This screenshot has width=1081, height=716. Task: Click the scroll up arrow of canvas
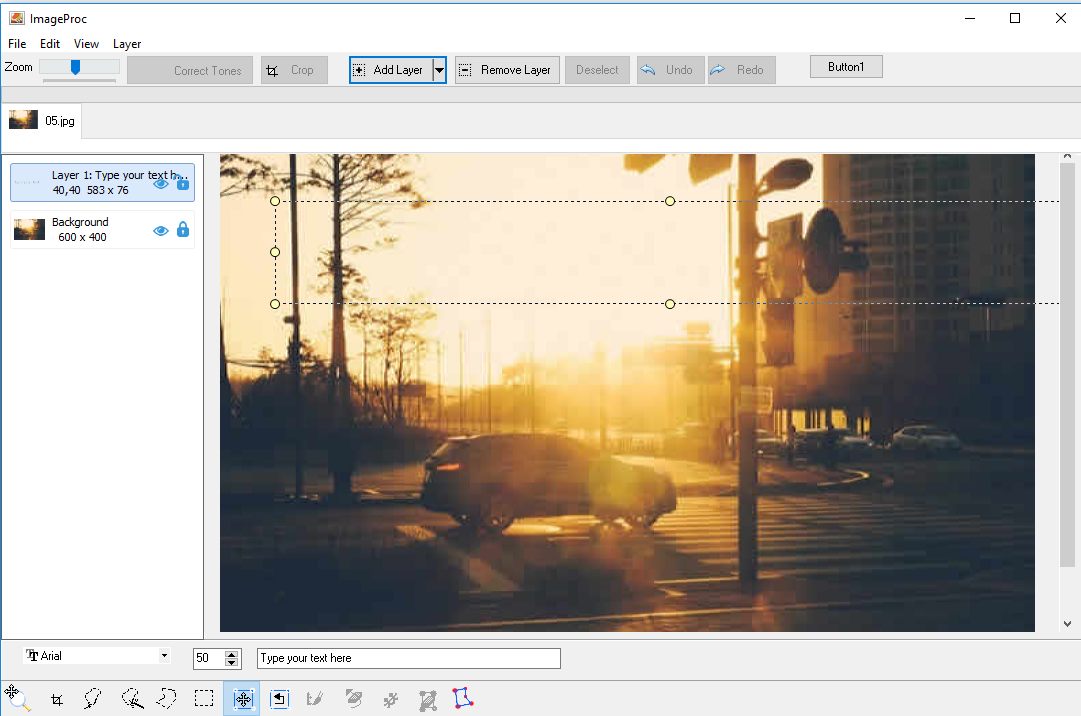click(x=1067, y=157)
